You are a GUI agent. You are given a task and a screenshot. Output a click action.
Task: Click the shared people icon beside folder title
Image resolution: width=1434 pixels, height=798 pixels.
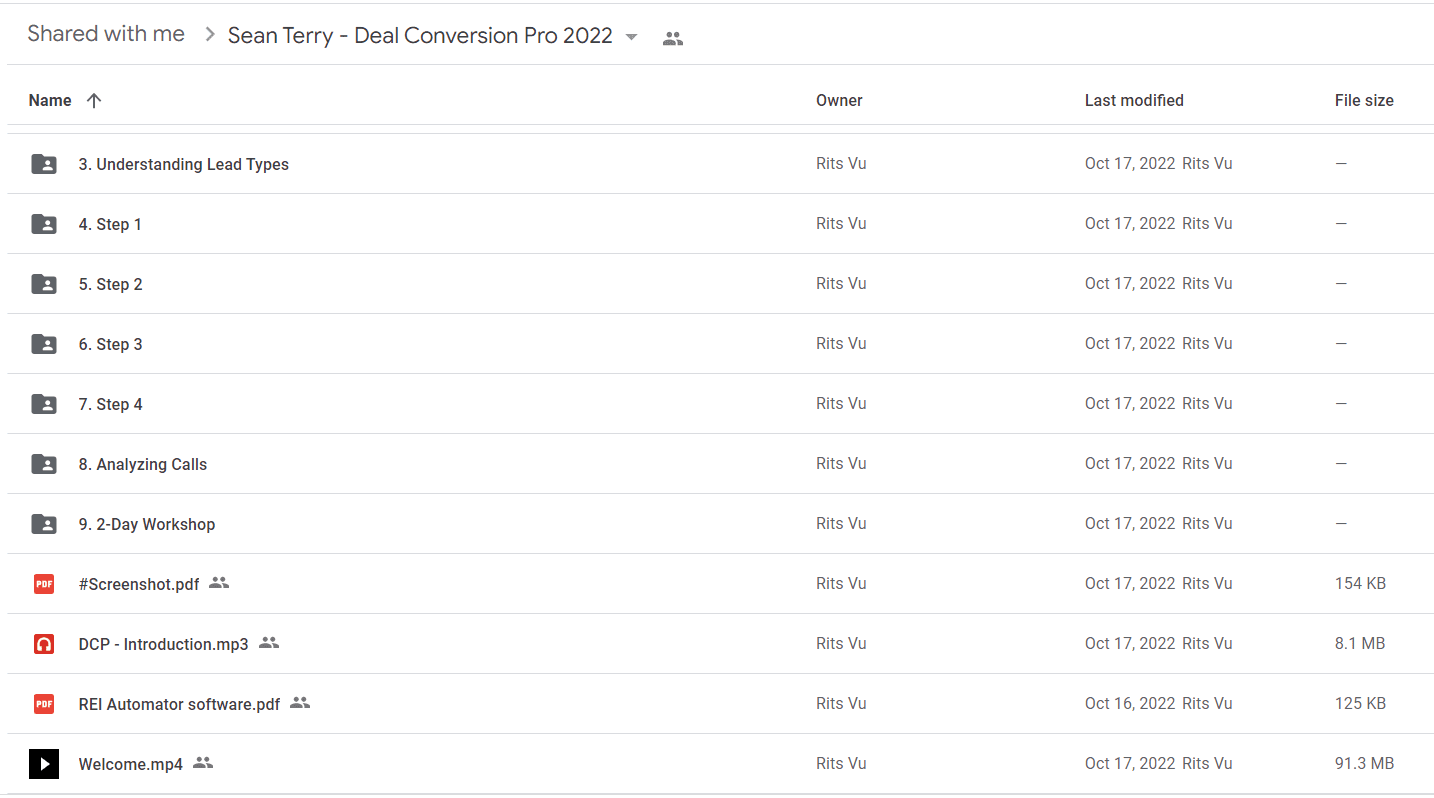tap(673, 38)
